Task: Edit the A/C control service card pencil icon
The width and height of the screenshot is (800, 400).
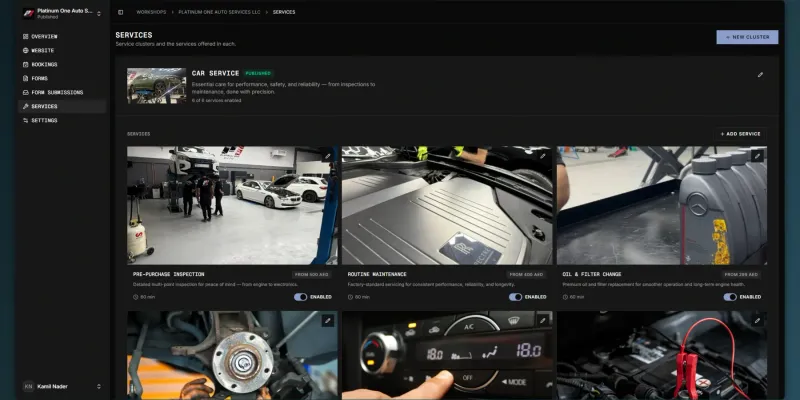Action: 542,321
